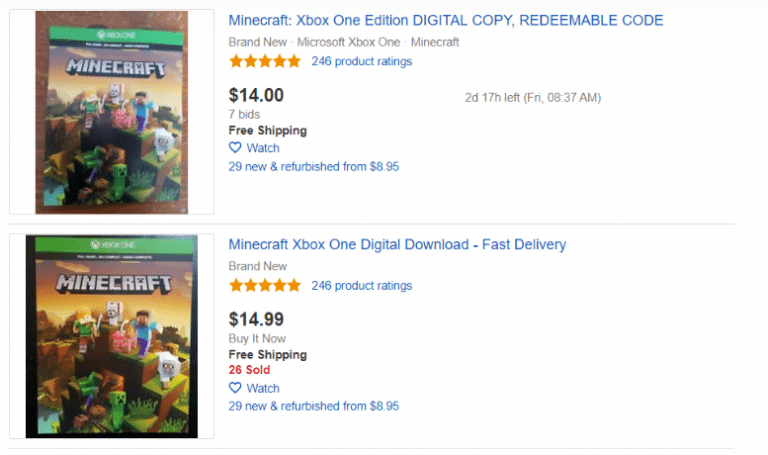Click the '7 bids' text
Screen dimensions: 768x455
click(244, 114)
